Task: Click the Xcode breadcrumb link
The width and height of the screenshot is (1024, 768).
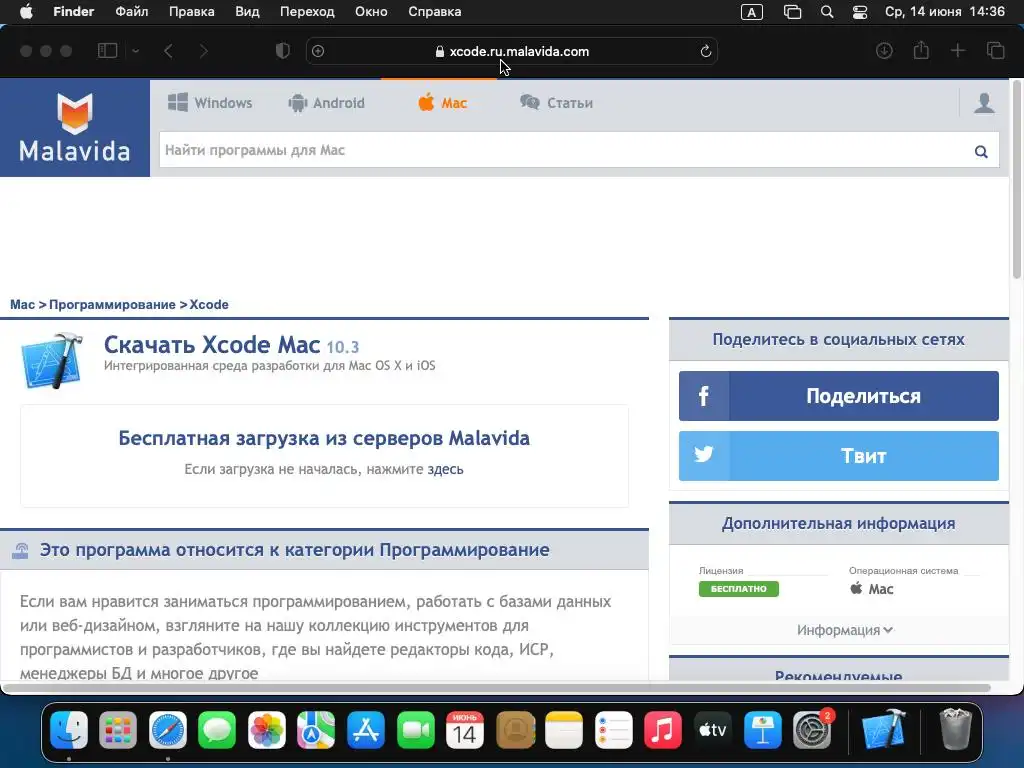Action: 209,304
